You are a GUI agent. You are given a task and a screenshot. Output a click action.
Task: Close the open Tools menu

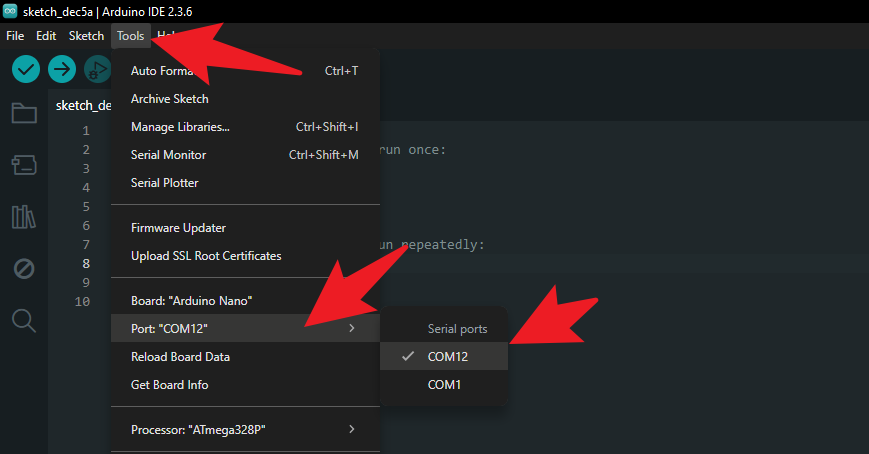point(130,36)
